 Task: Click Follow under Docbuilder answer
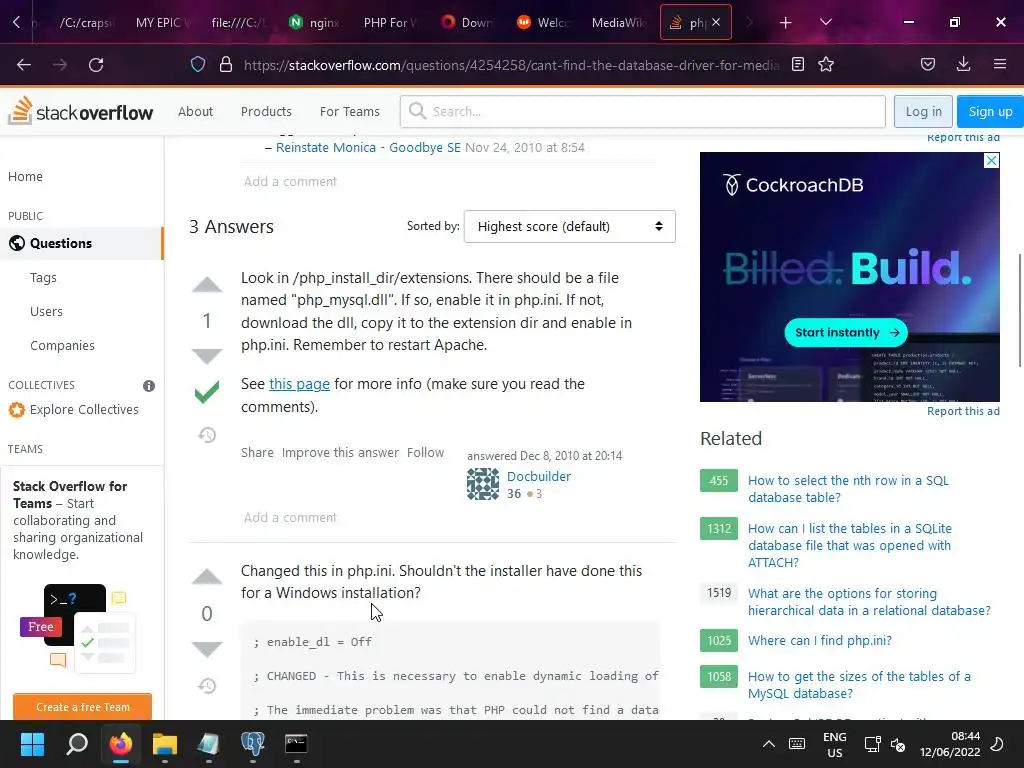[425, 453]
